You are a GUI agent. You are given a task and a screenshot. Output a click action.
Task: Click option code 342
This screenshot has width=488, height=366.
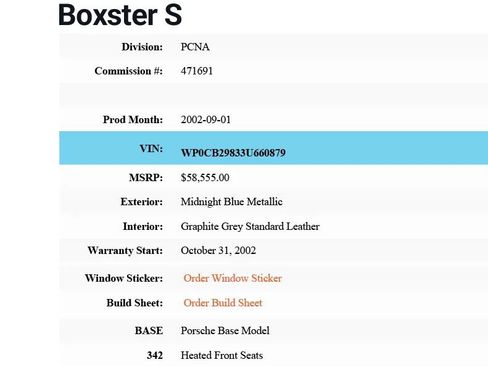(155, 355)
